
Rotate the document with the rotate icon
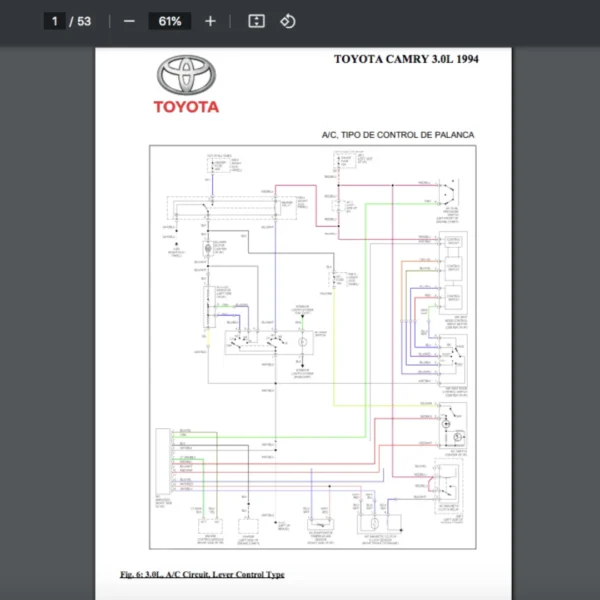288,21
